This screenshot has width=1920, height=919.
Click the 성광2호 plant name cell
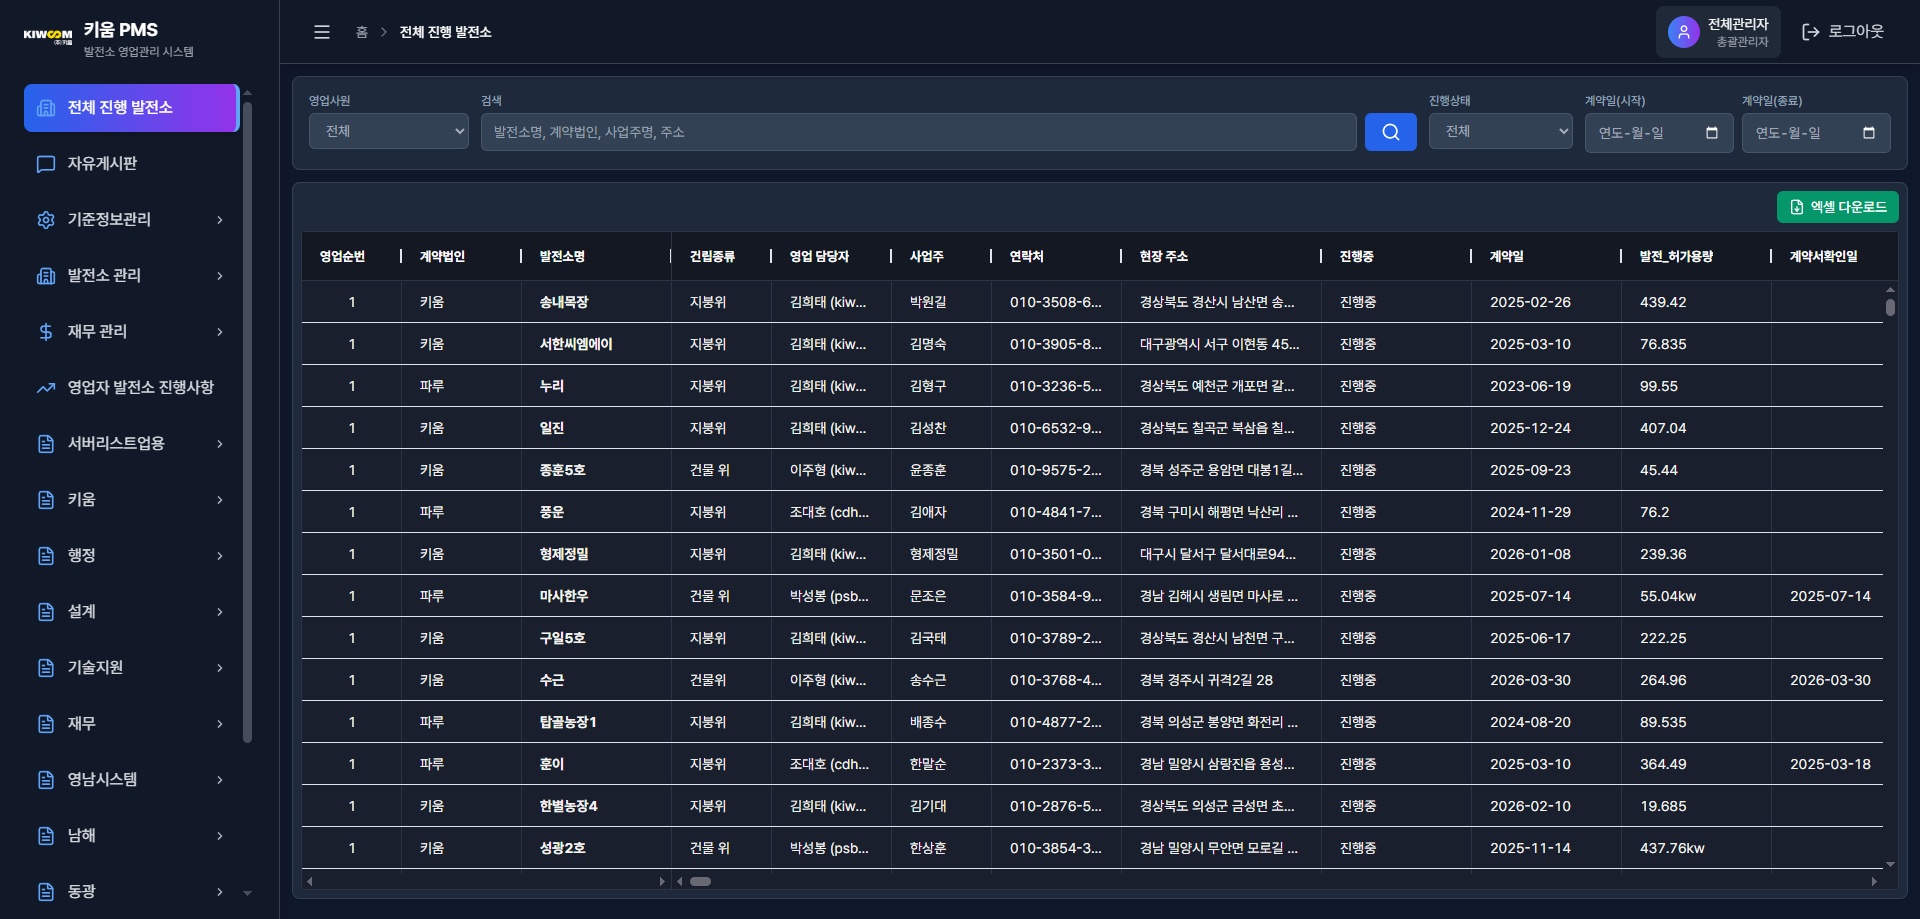tap(562, 848)
